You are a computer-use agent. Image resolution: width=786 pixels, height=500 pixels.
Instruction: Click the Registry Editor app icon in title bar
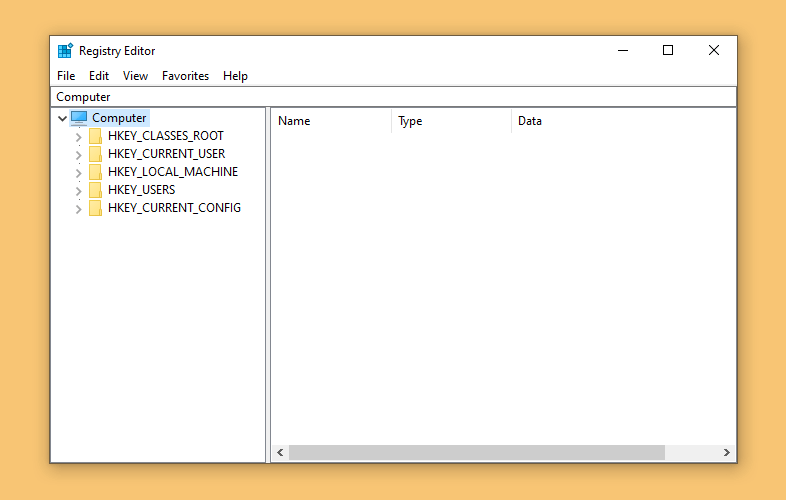[x=65, y=51]
